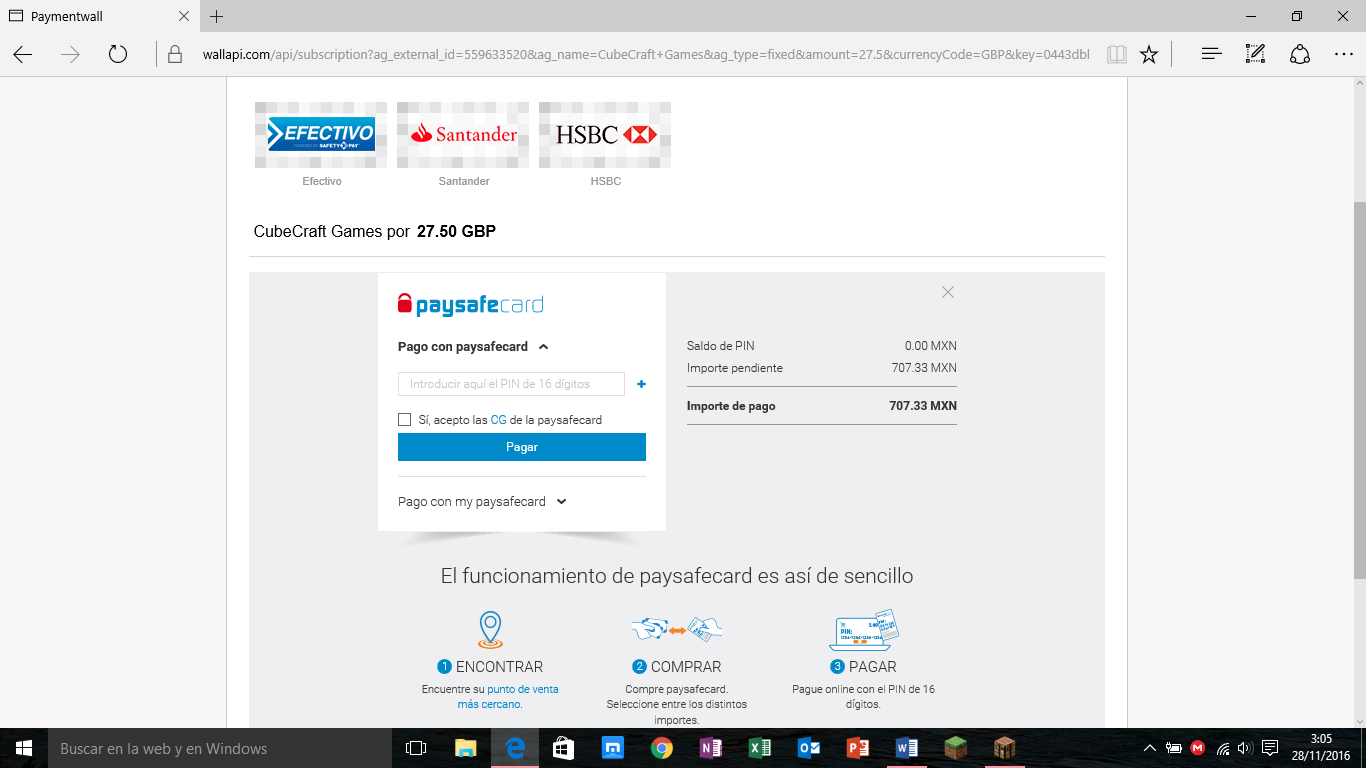Choose HSBC payment method
This screenshot has width=1366, height=768.
[605, 135]
